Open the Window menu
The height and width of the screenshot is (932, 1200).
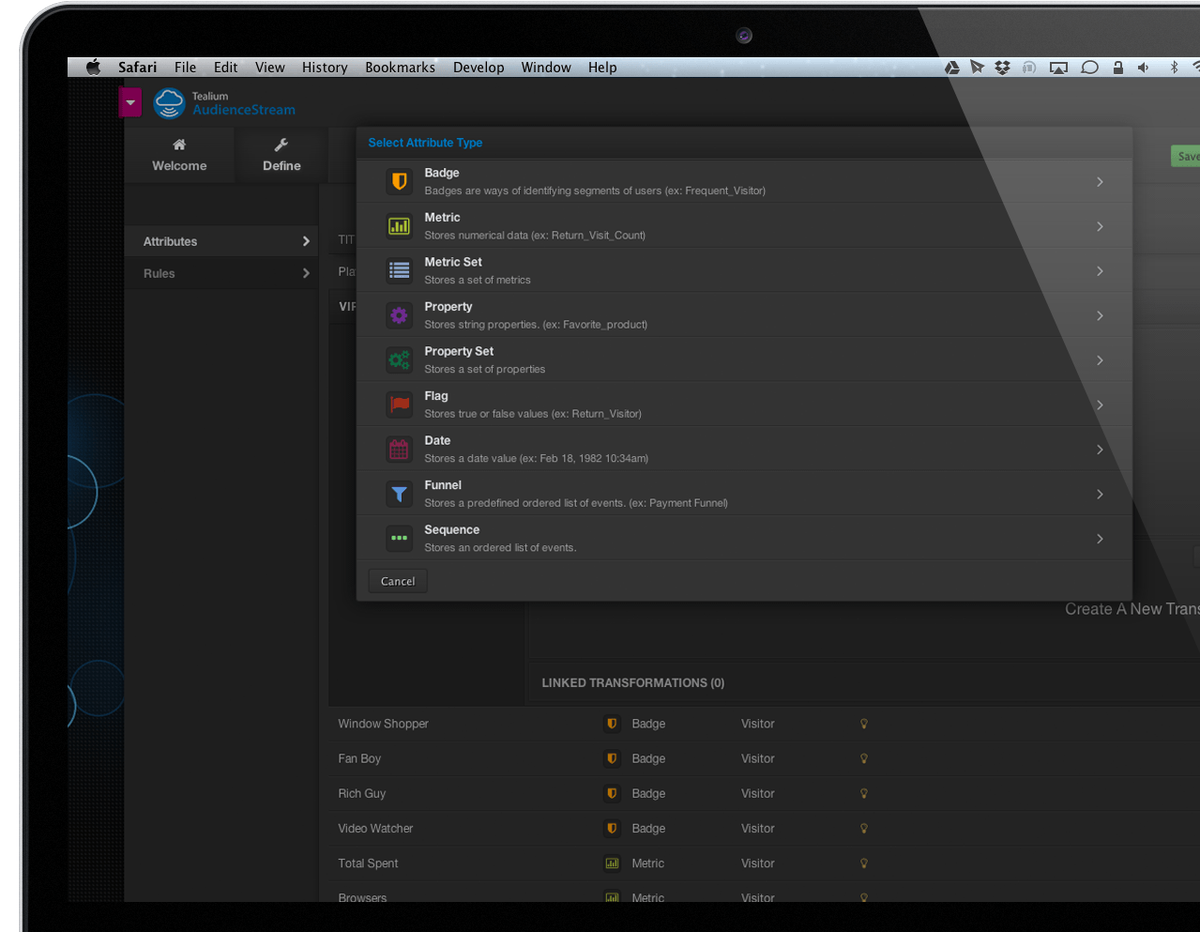point(546,67)
